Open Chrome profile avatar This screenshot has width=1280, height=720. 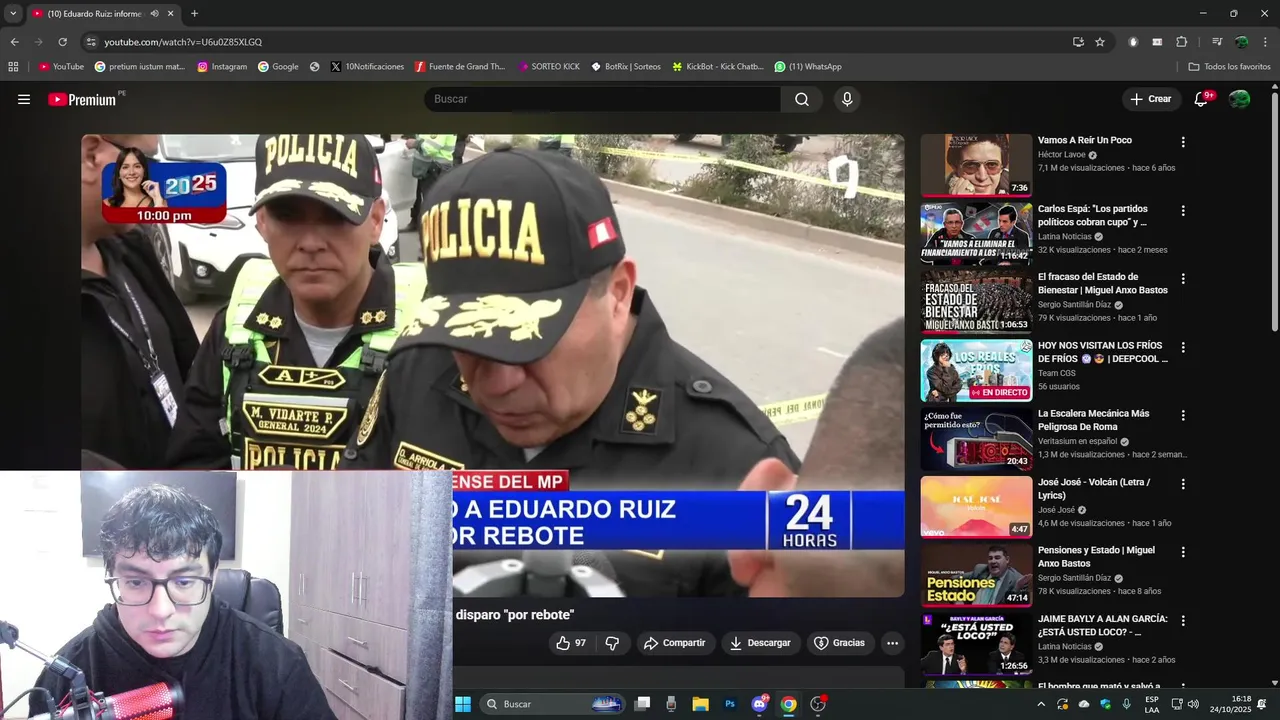point(1241,42)
